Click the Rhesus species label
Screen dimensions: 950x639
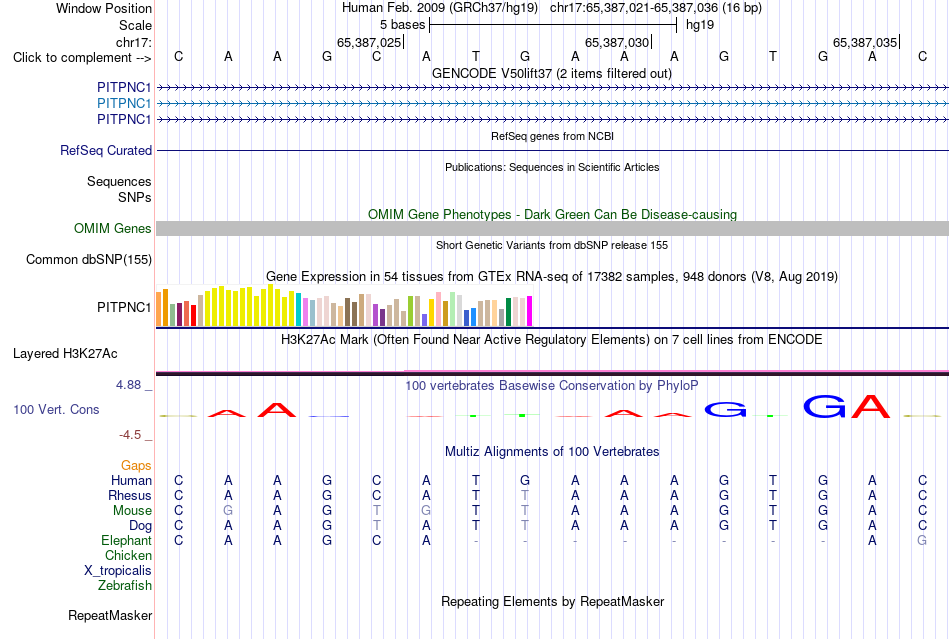tap(130, 496)
